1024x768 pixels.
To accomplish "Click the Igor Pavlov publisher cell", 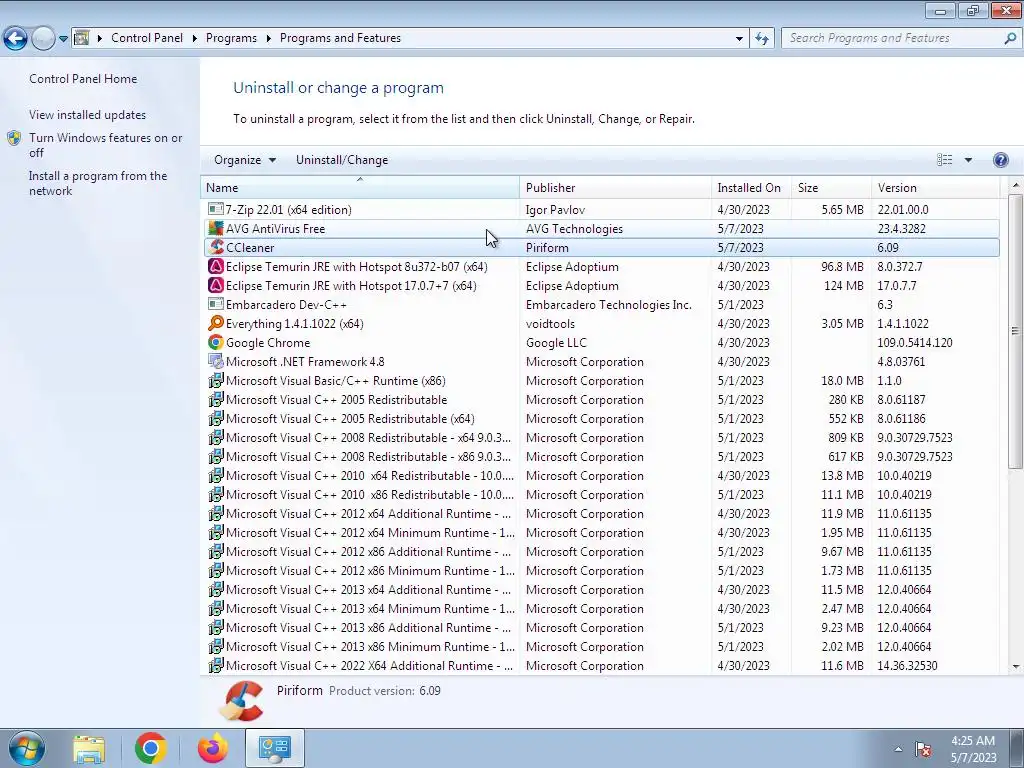I will pos(555,210).
